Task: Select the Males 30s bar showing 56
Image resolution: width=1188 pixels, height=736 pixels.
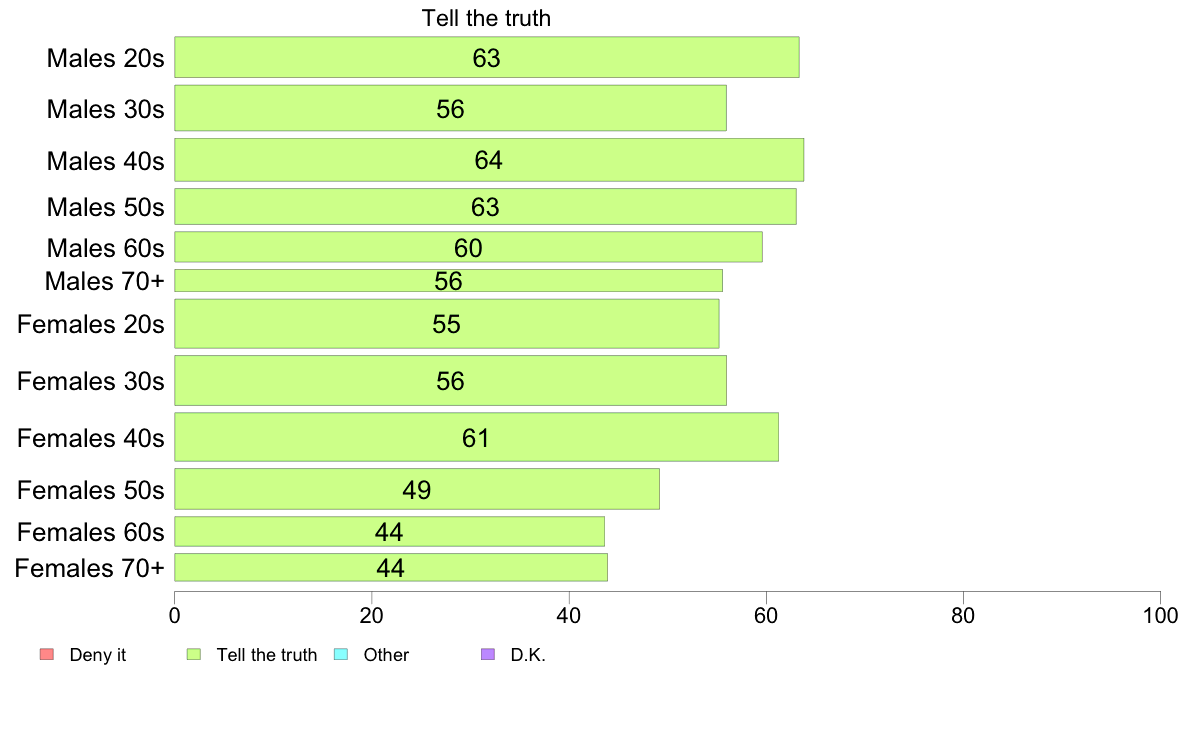Action: click(x=450, y=108)
